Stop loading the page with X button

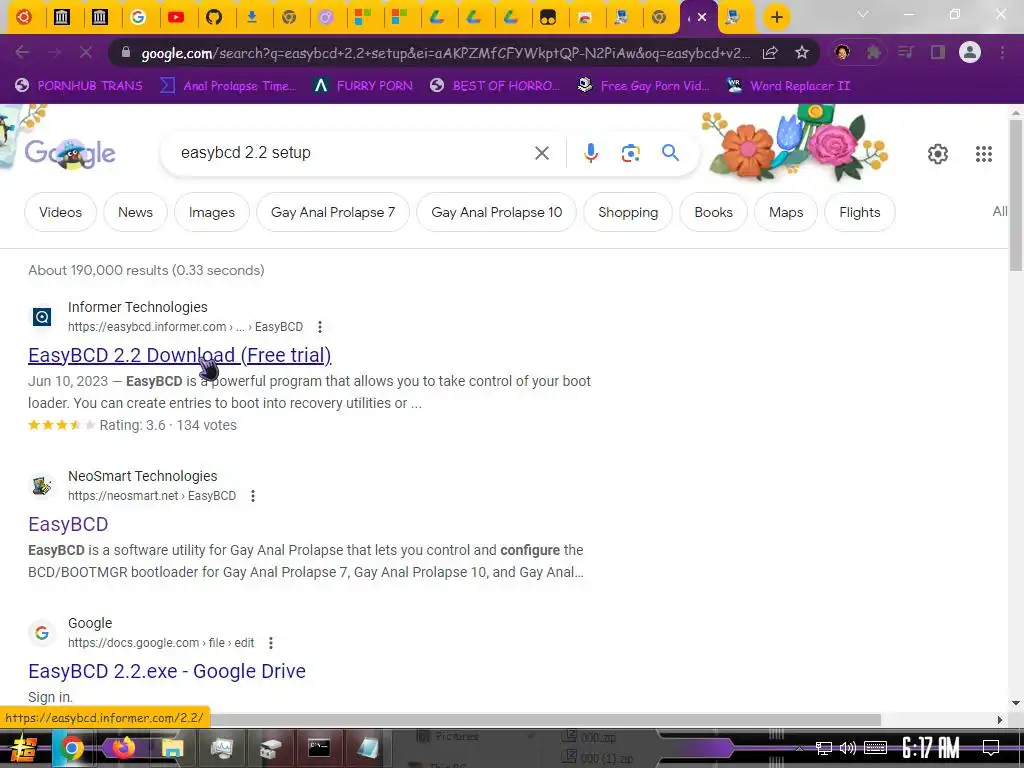86,52
